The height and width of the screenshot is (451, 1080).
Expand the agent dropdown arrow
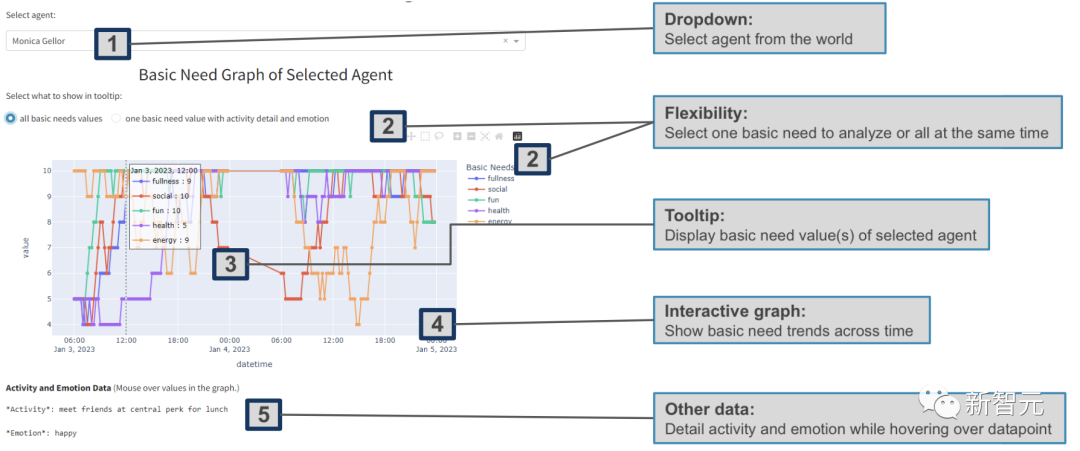[516, 41]
